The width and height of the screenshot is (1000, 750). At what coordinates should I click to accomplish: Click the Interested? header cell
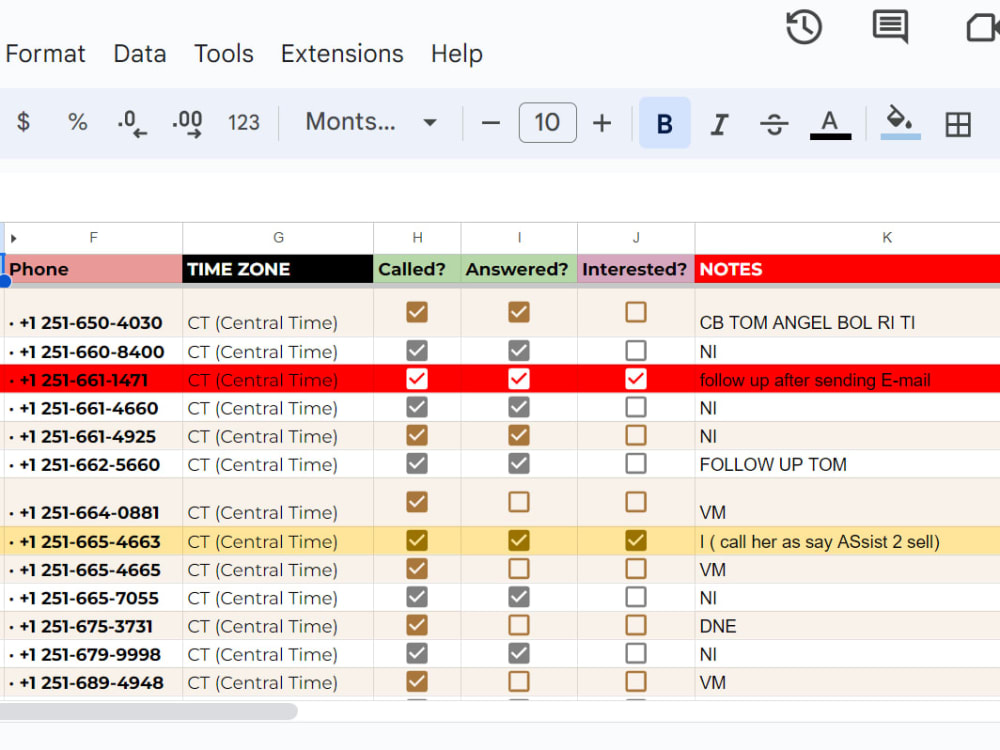[x=636, y=269]
